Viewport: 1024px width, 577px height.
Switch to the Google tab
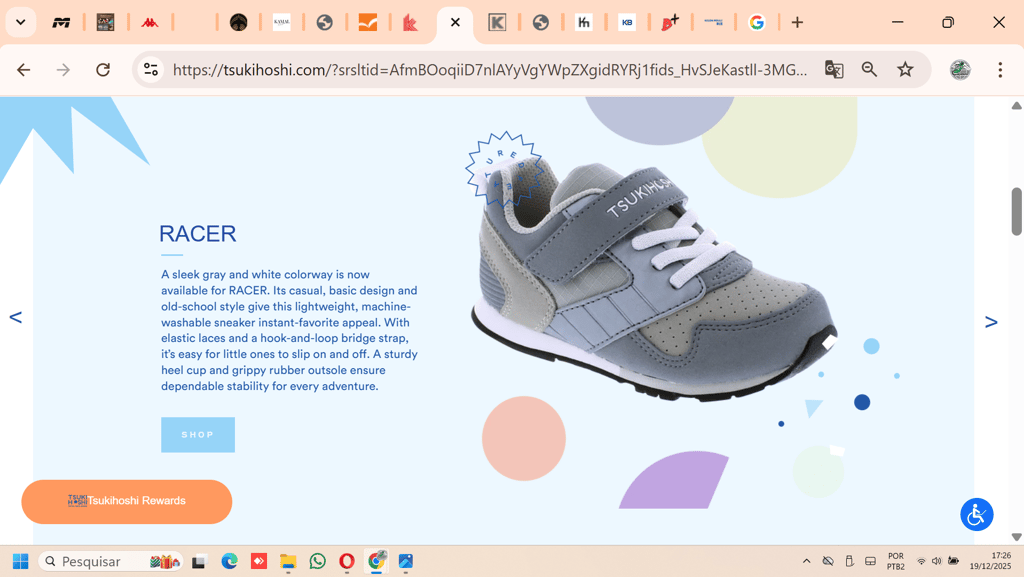(x=756, y=23)
